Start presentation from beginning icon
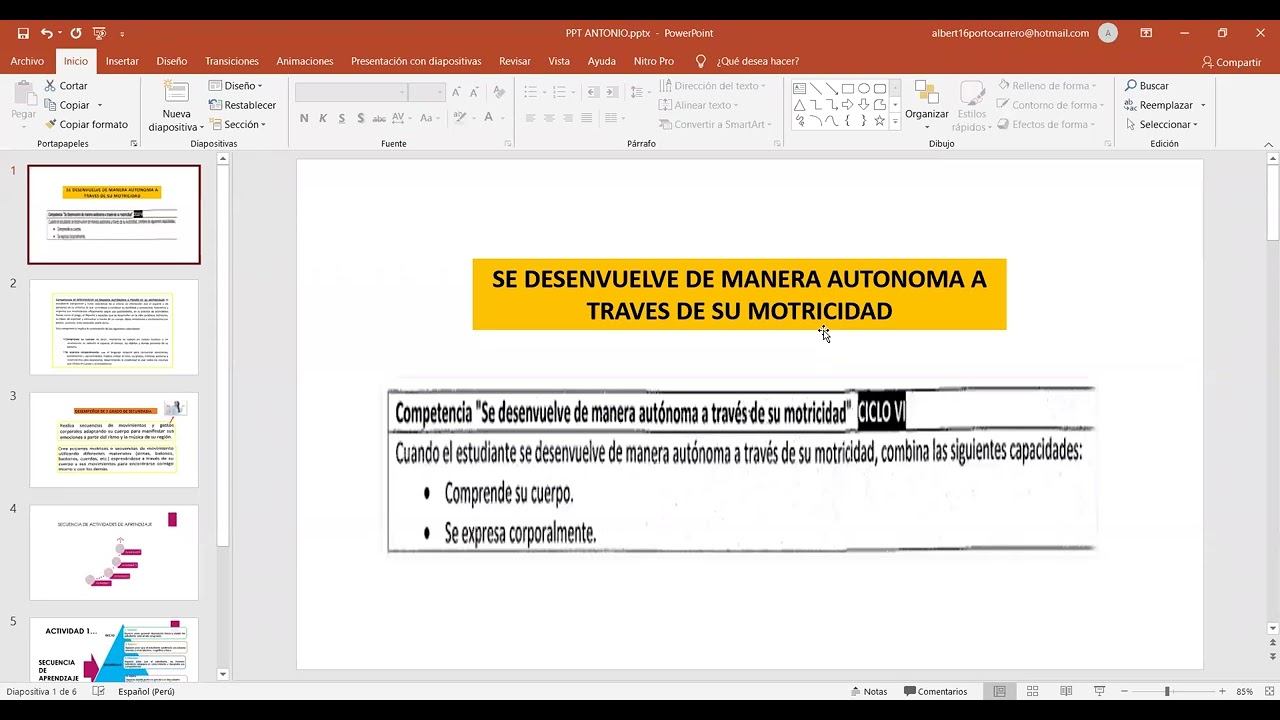1280x720 pixels. [99, 33]
